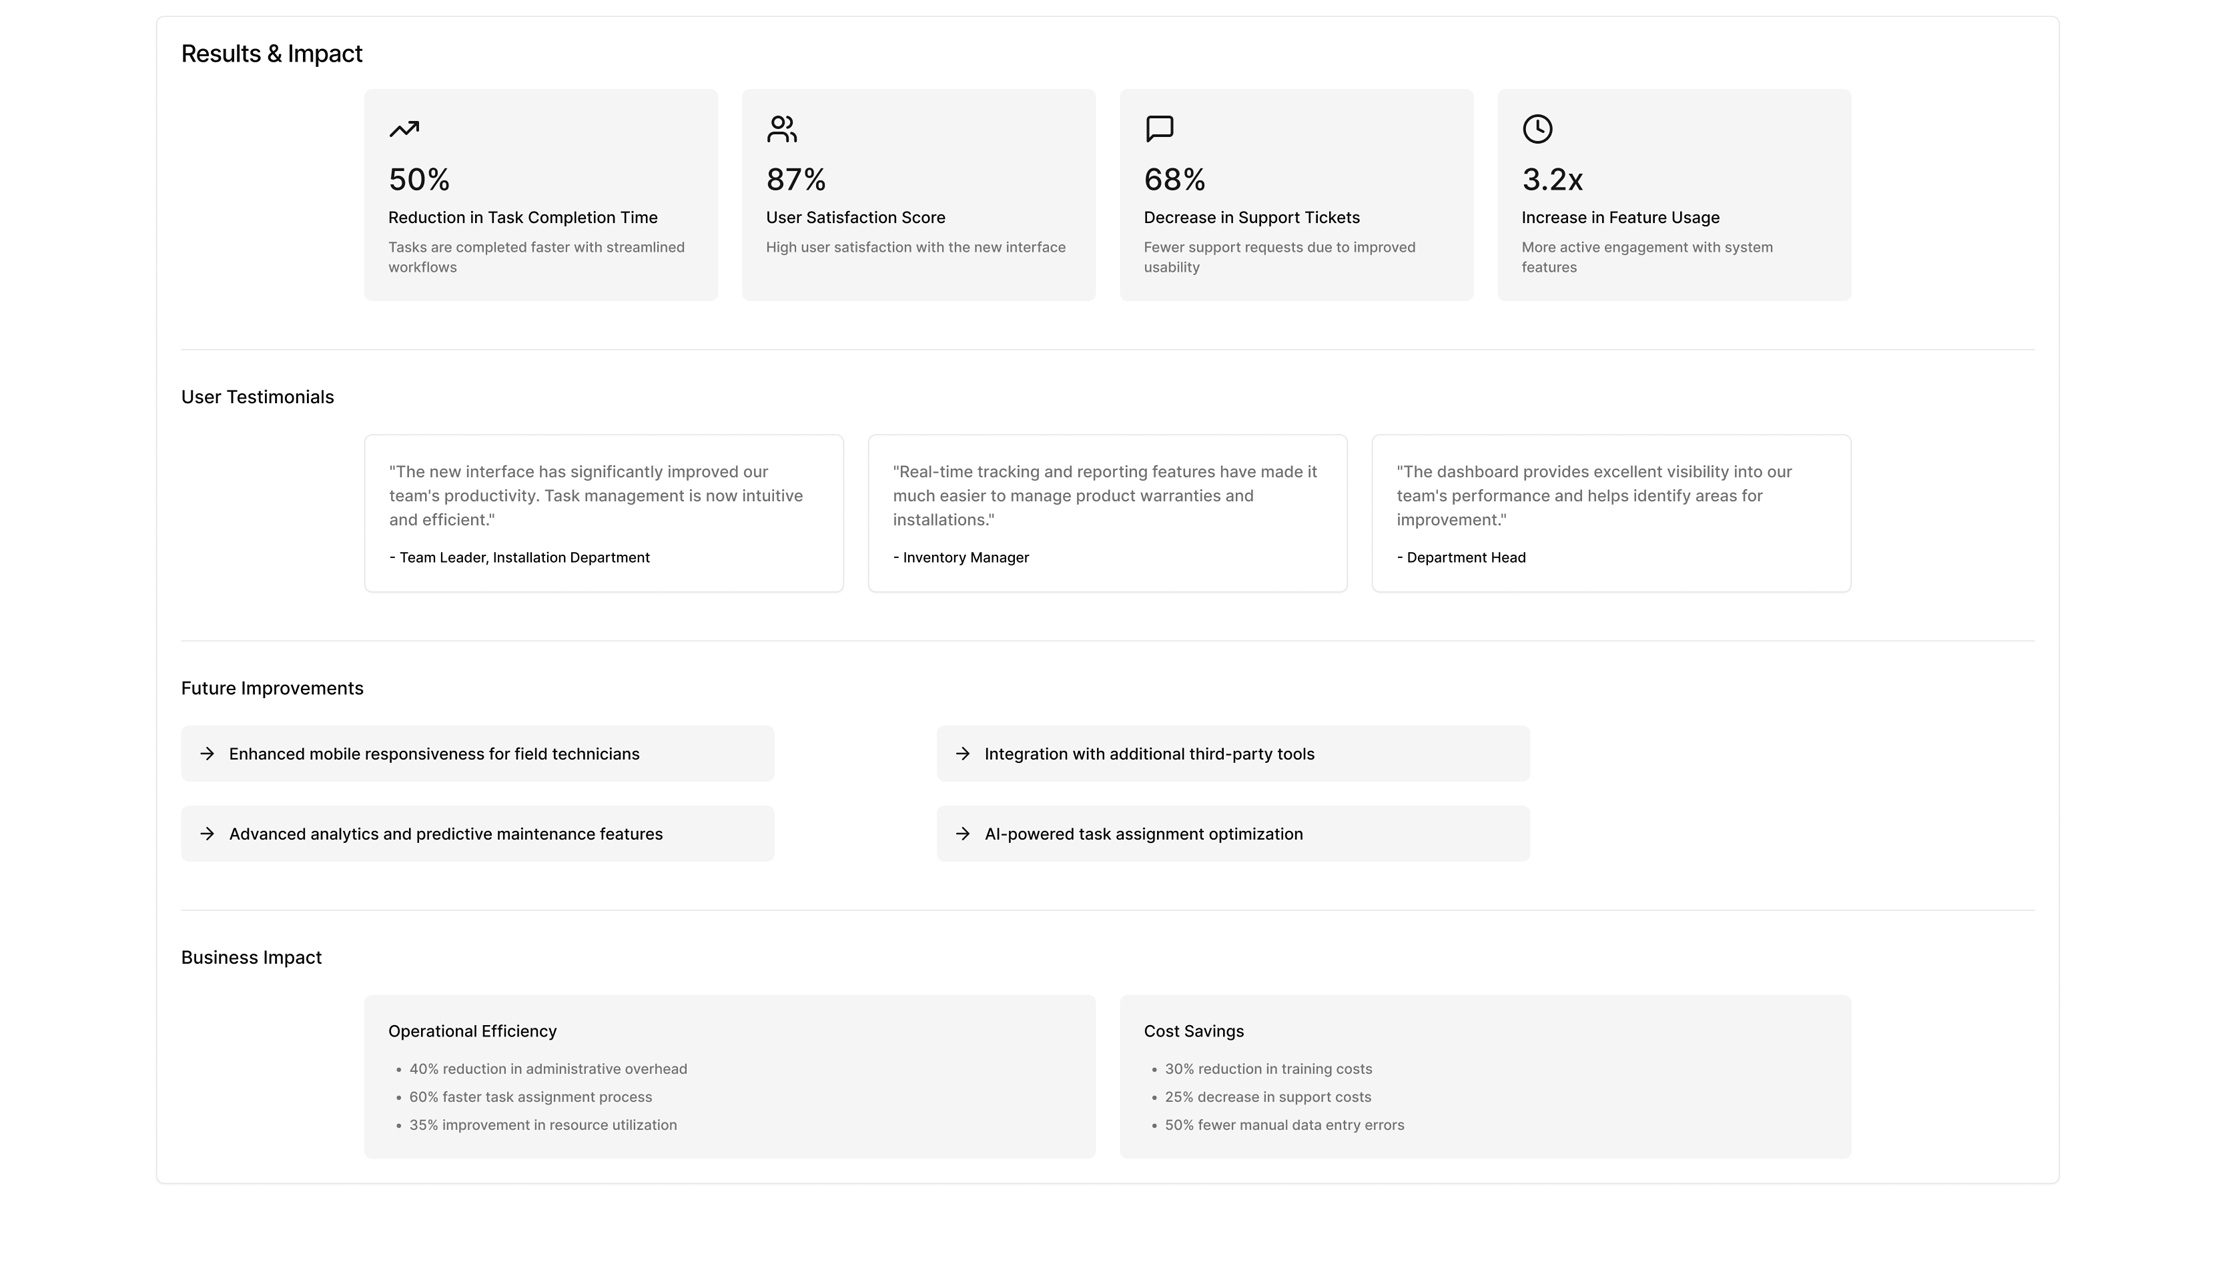Select Reduction in Task Completion Time label
The image size is (2213, 1278).
click(523, 218)
